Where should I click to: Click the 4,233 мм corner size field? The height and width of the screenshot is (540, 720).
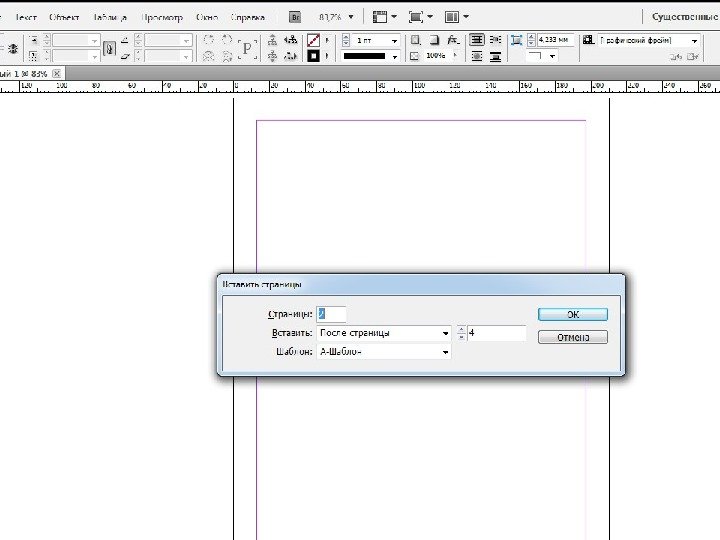click(555, 40)
